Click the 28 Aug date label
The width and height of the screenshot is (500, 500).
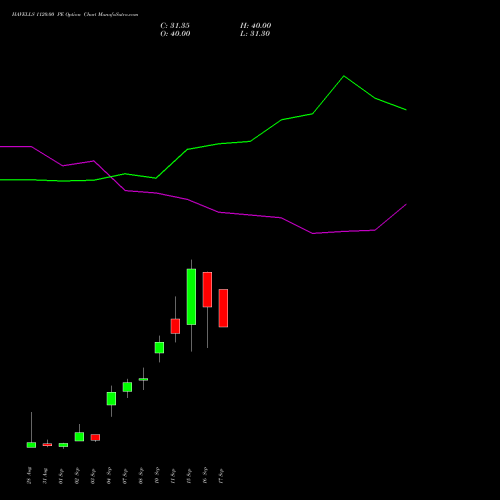click(x=29, y=475)
